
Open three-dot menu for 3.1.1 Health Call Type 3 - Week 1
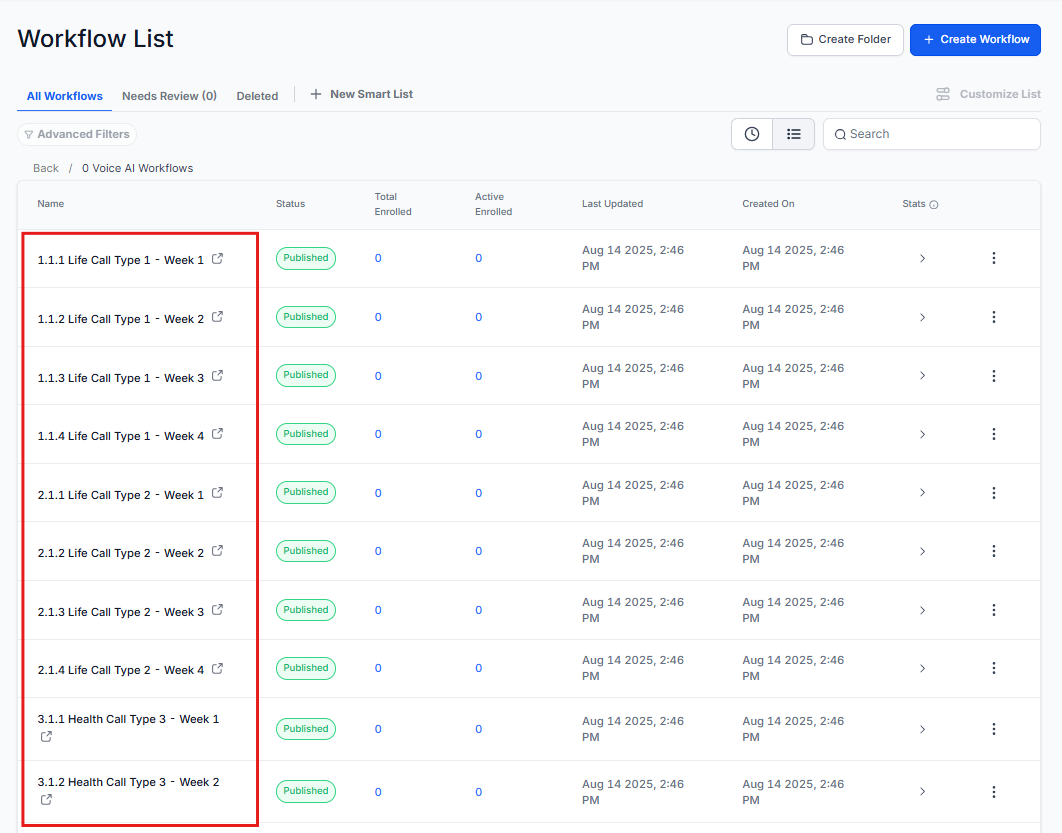[993, 730]
